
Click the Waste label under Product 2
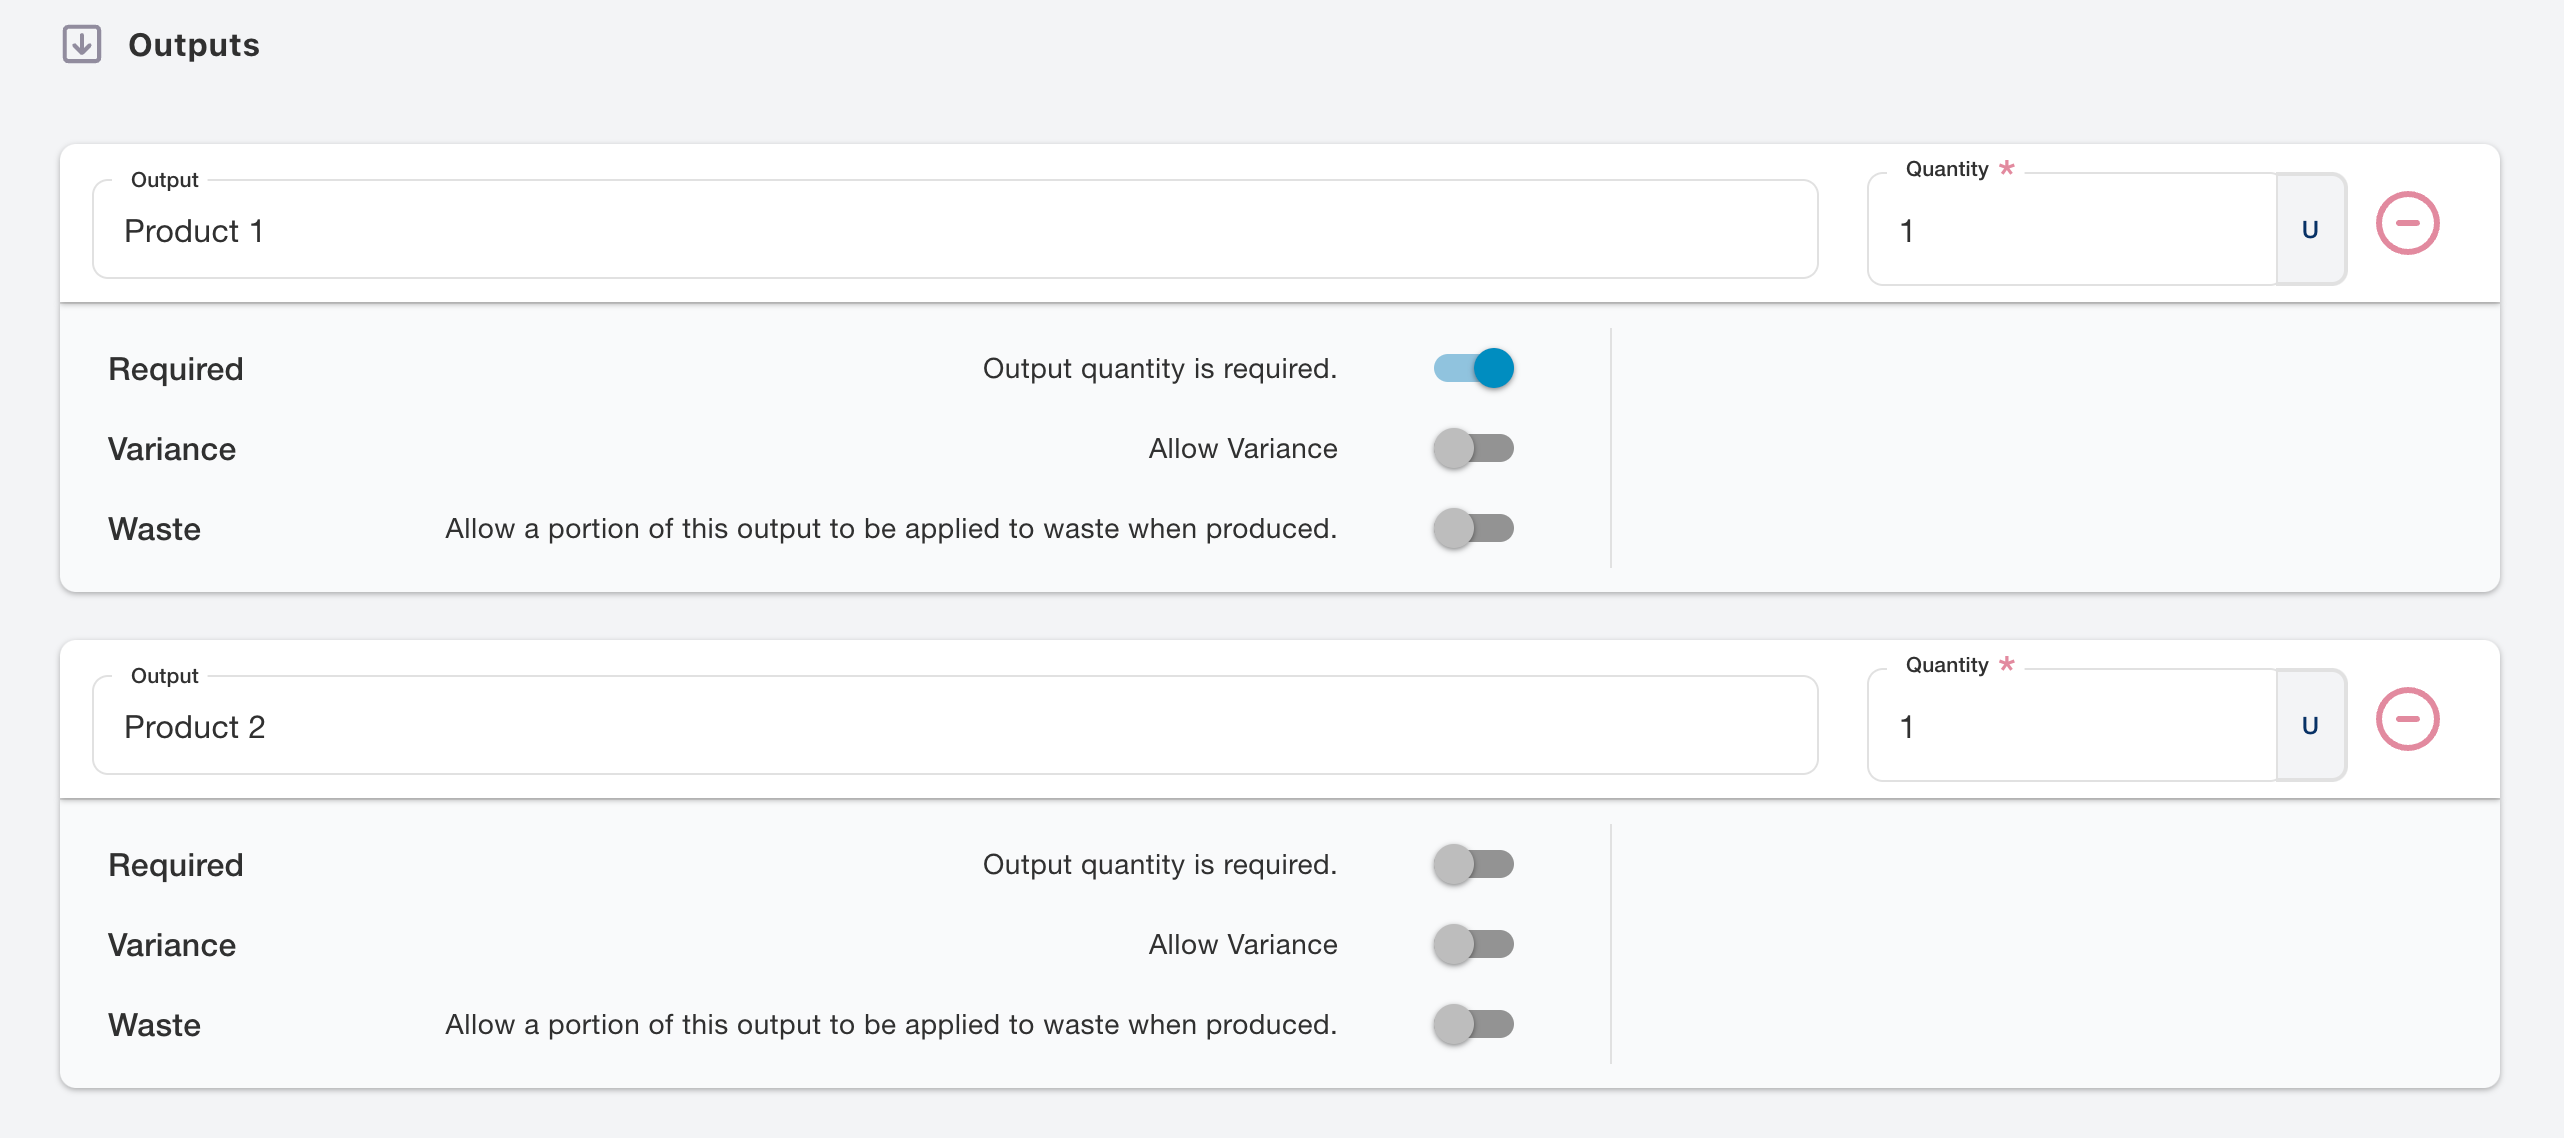(x=154, y=1025)
